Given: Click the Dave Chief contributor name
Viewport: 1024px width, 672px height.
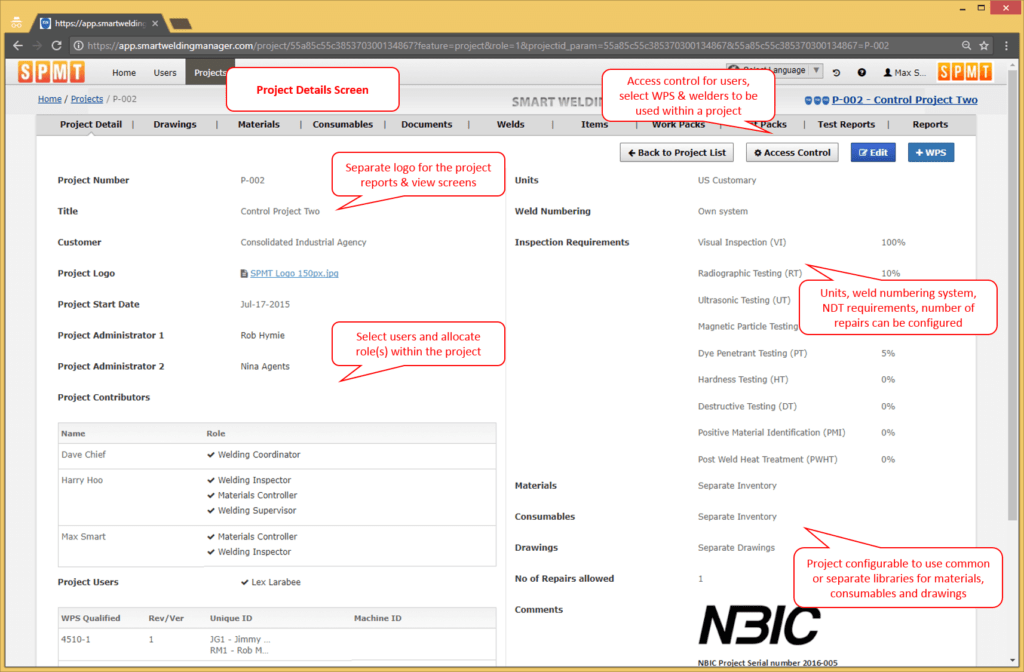Looking at the screenshot, I should click(x=83, y=455).
